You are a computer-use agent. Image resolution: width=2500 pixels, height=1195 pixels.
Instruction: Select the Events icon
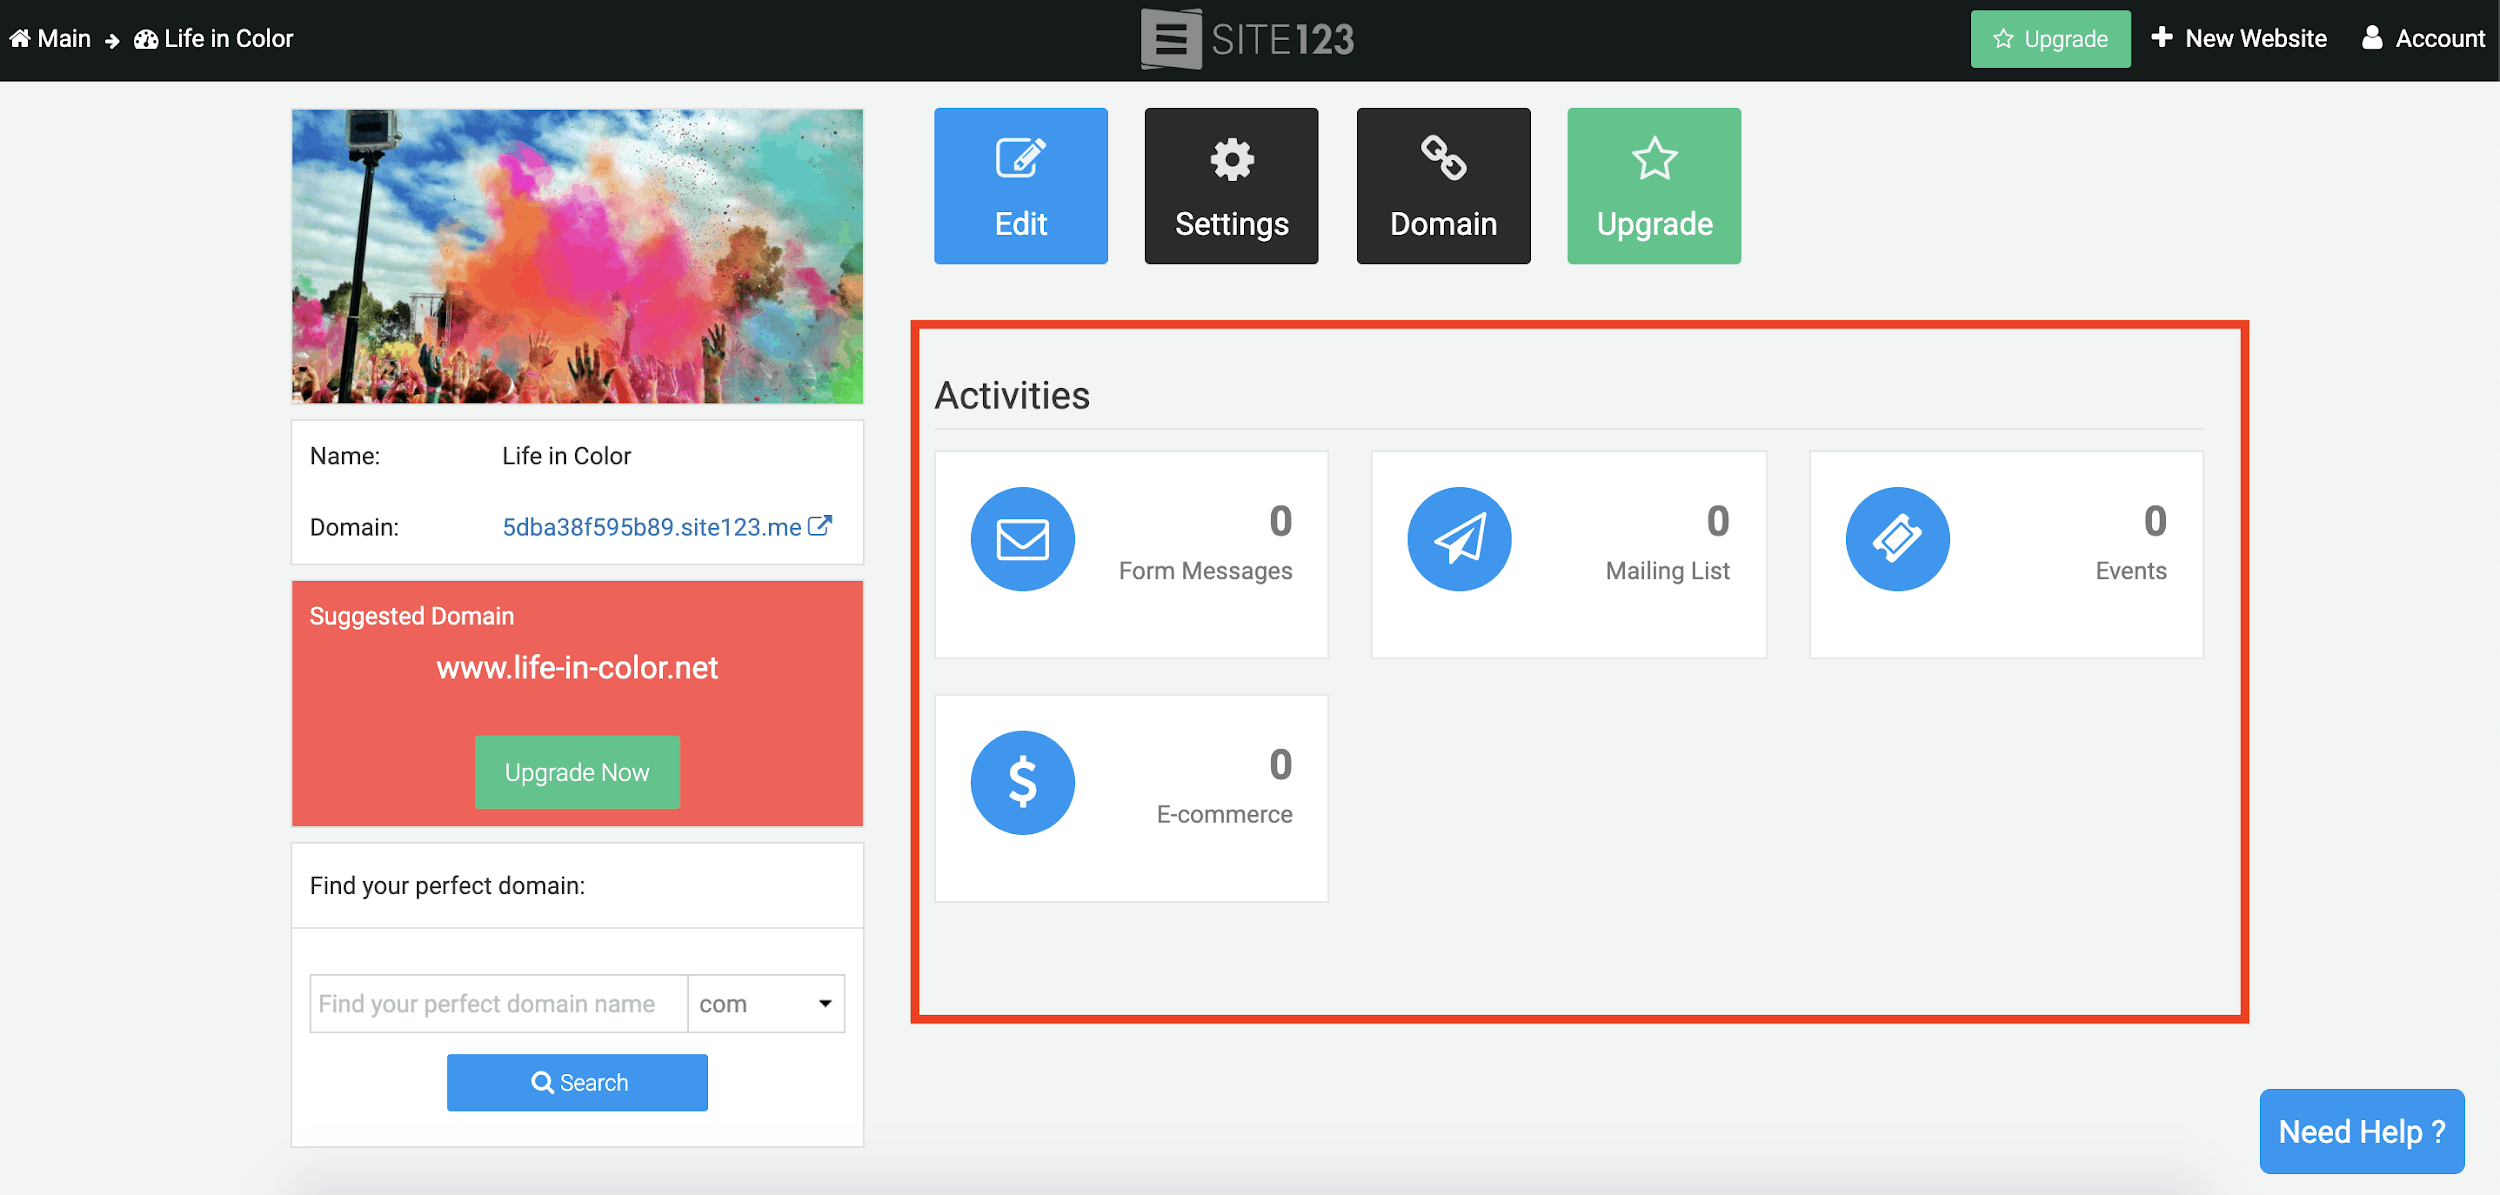[1896, 539]
